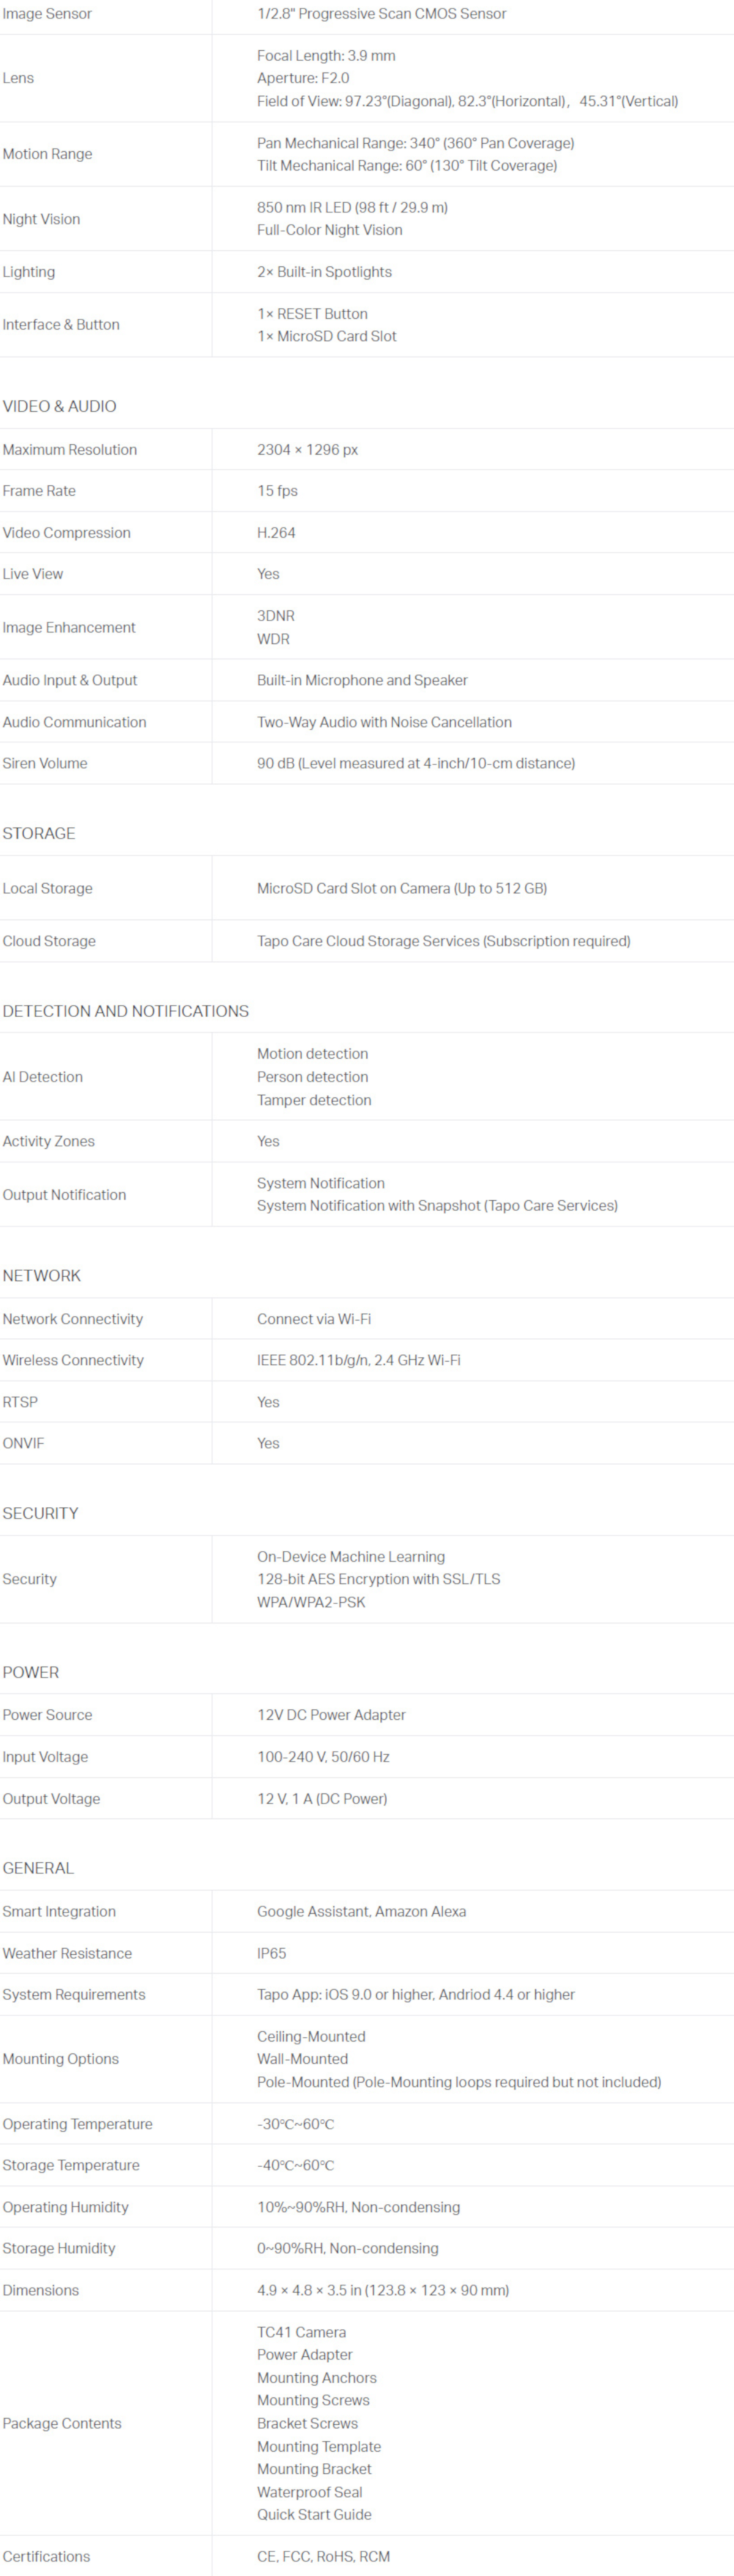734x2576 pixels.
Task: Select the IEEE 802.11b/g/n Wi-Fi value
Action: coord(359,1360)
